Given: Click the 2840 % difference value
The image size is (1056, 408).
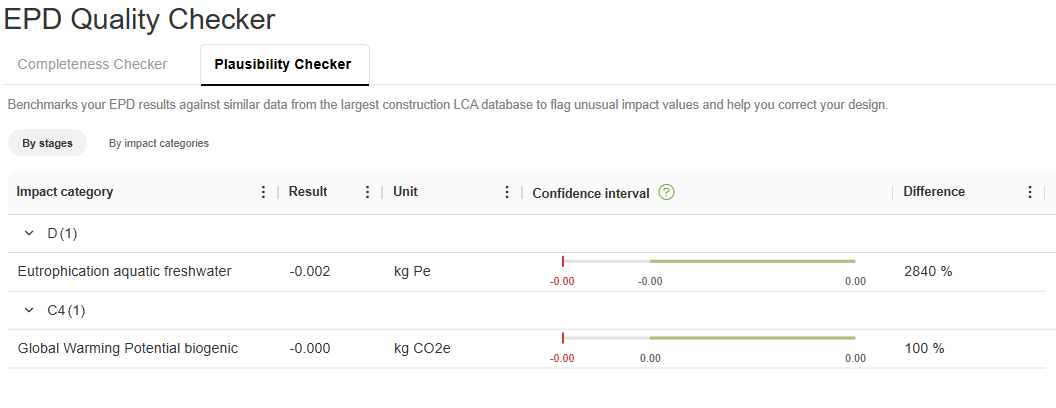Looking at the screenshot, I should click(928, 271).
